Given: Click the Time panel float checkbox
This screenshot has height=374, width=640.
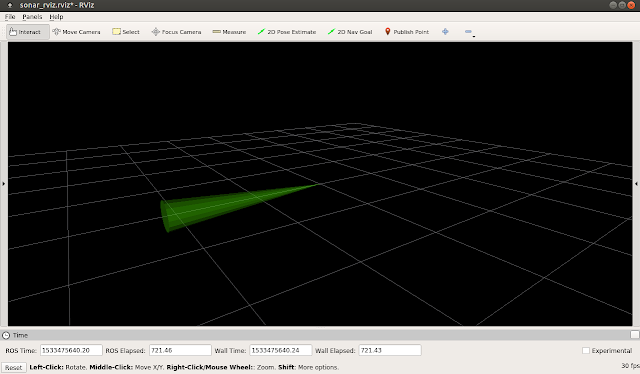Looking at the screenshot, I should (x=634, y=335).
